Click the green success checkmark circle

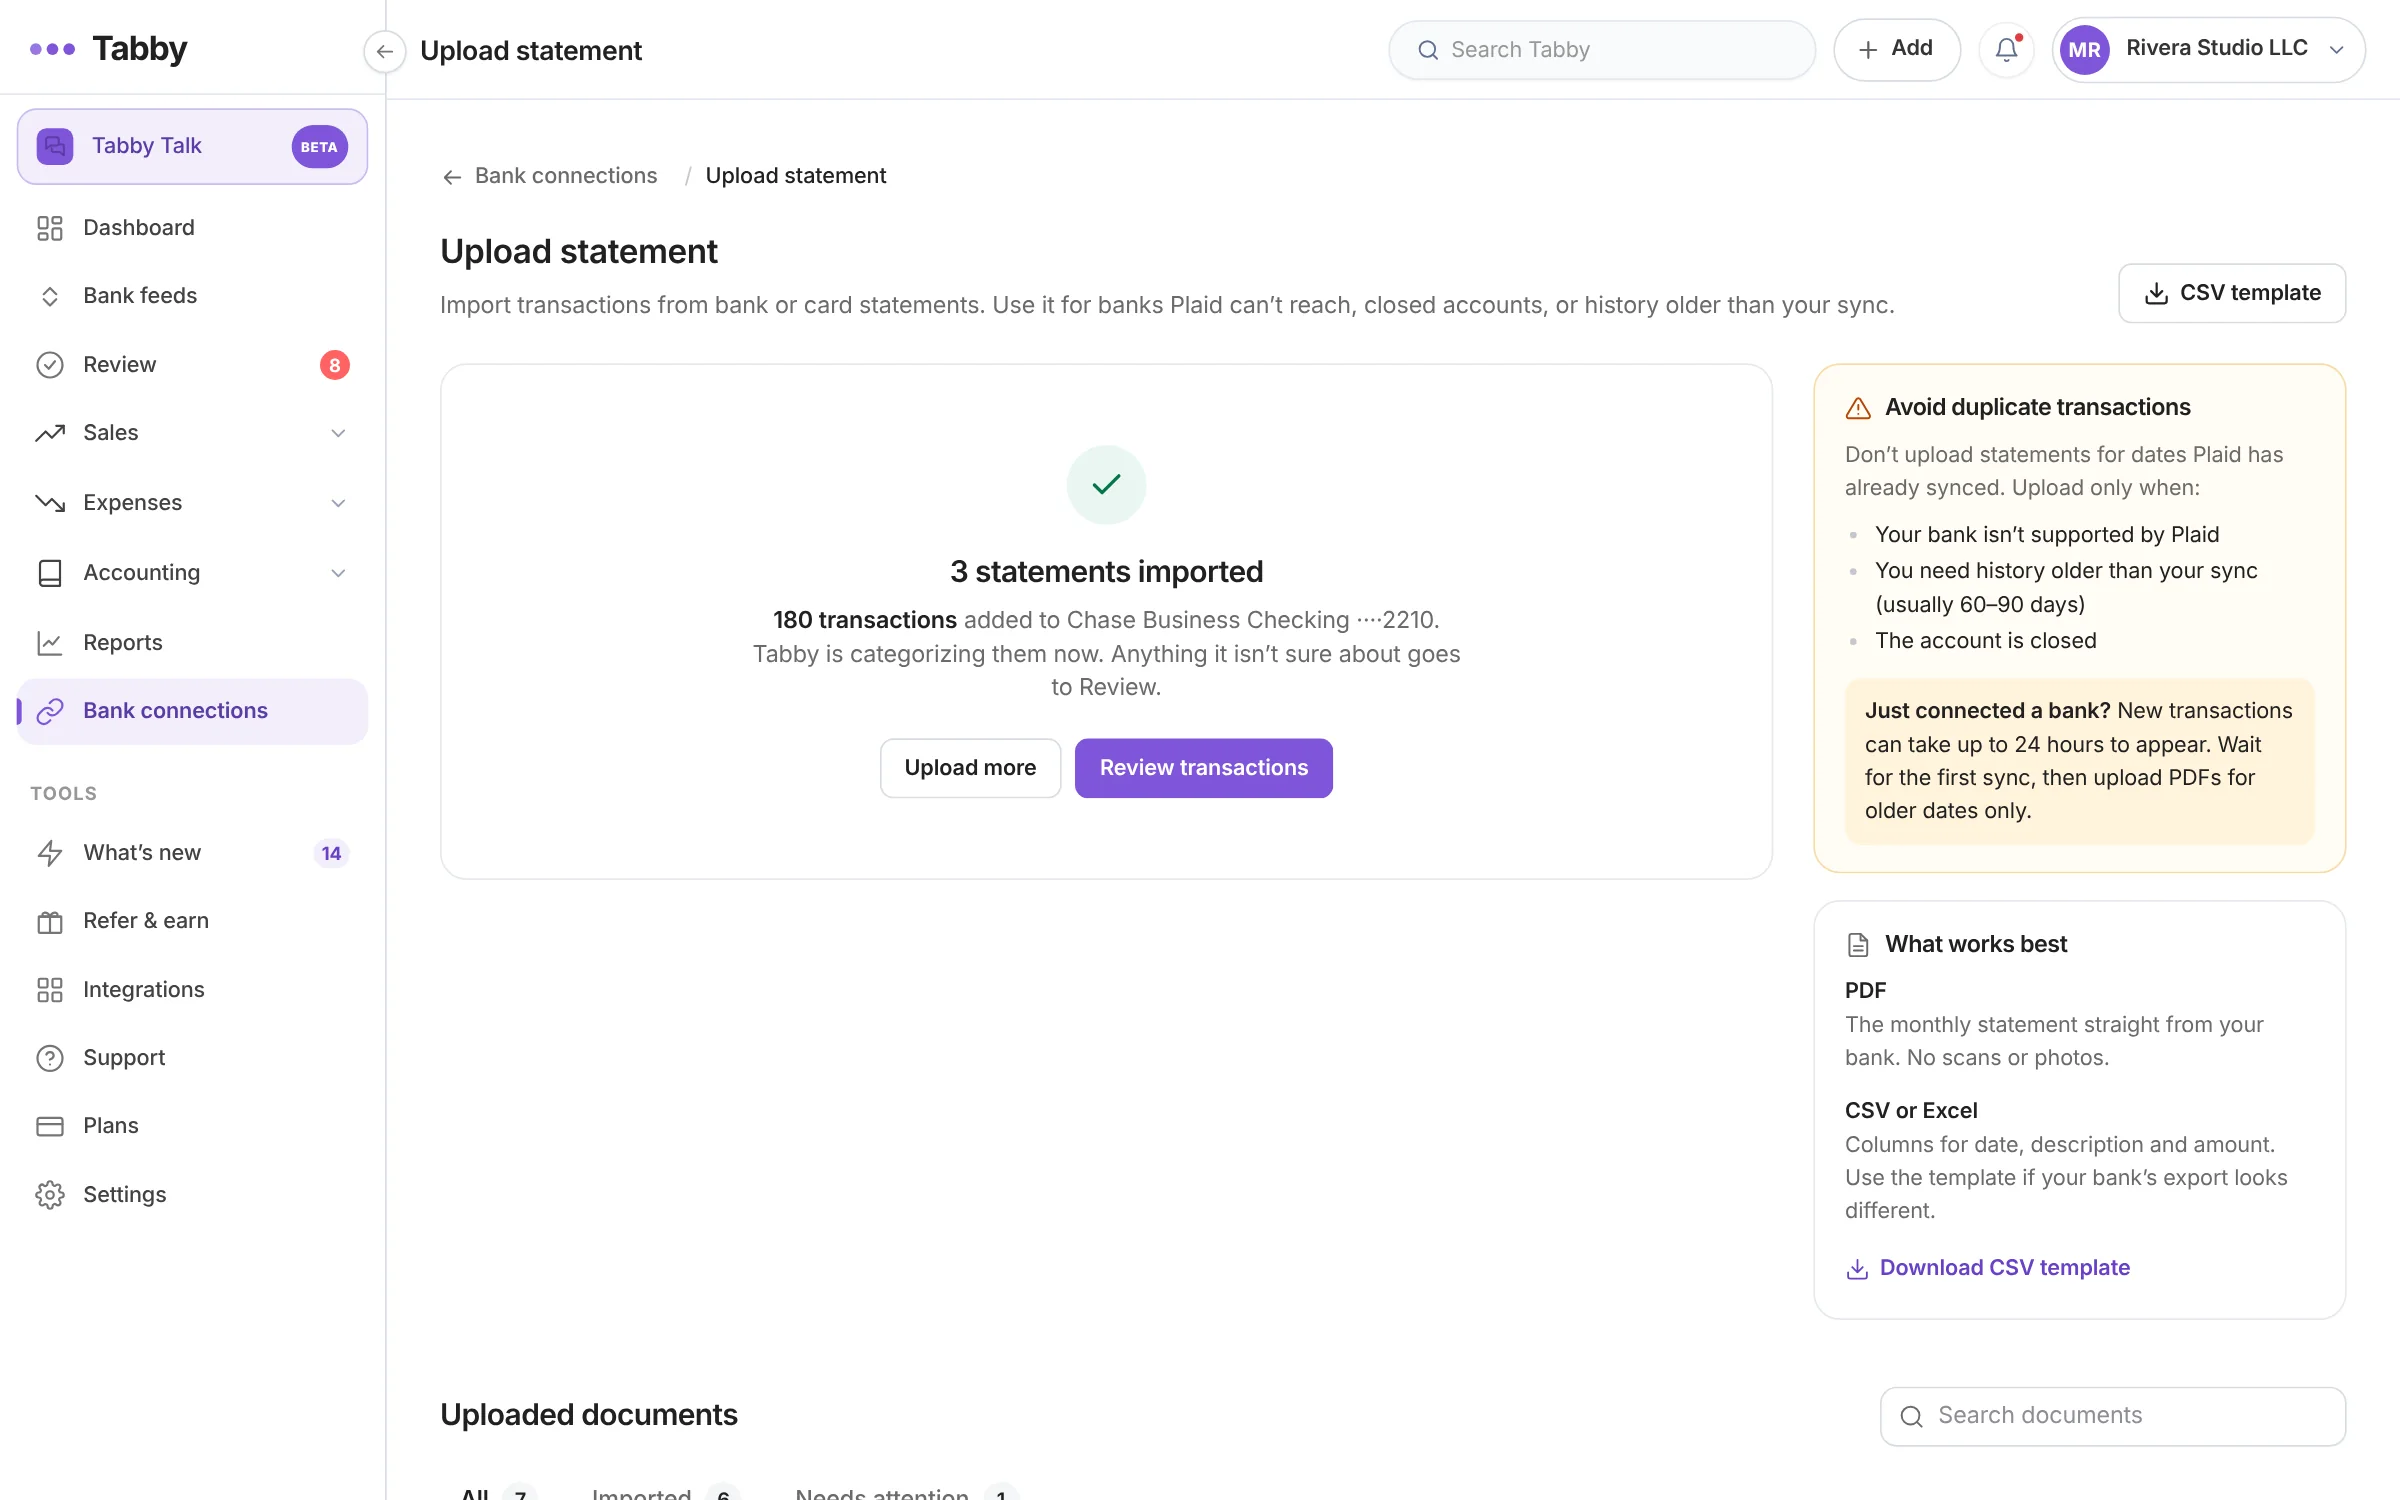tap(1106, 485)
